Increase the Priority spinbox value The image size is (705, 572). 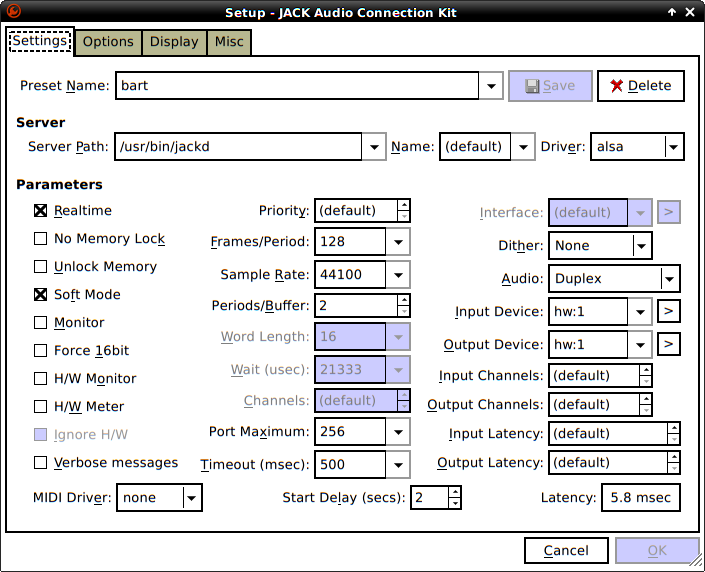(x=404, y=205)
